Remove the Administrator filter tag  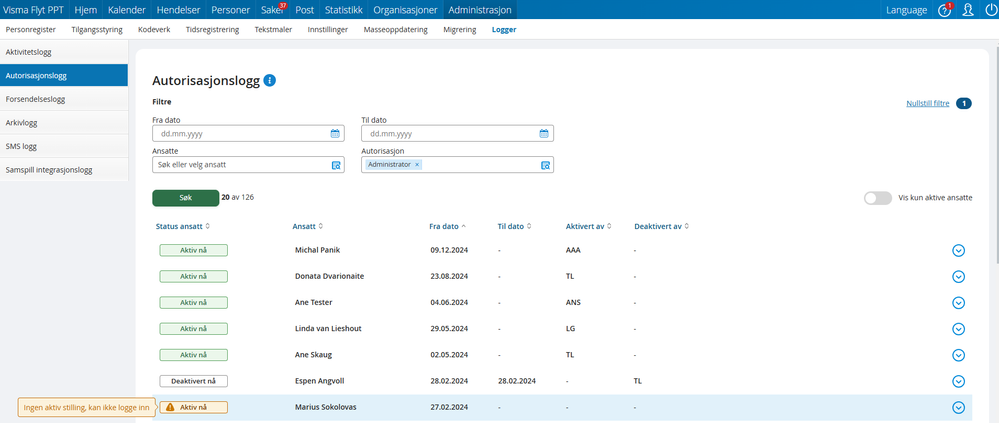click(417, 164)
